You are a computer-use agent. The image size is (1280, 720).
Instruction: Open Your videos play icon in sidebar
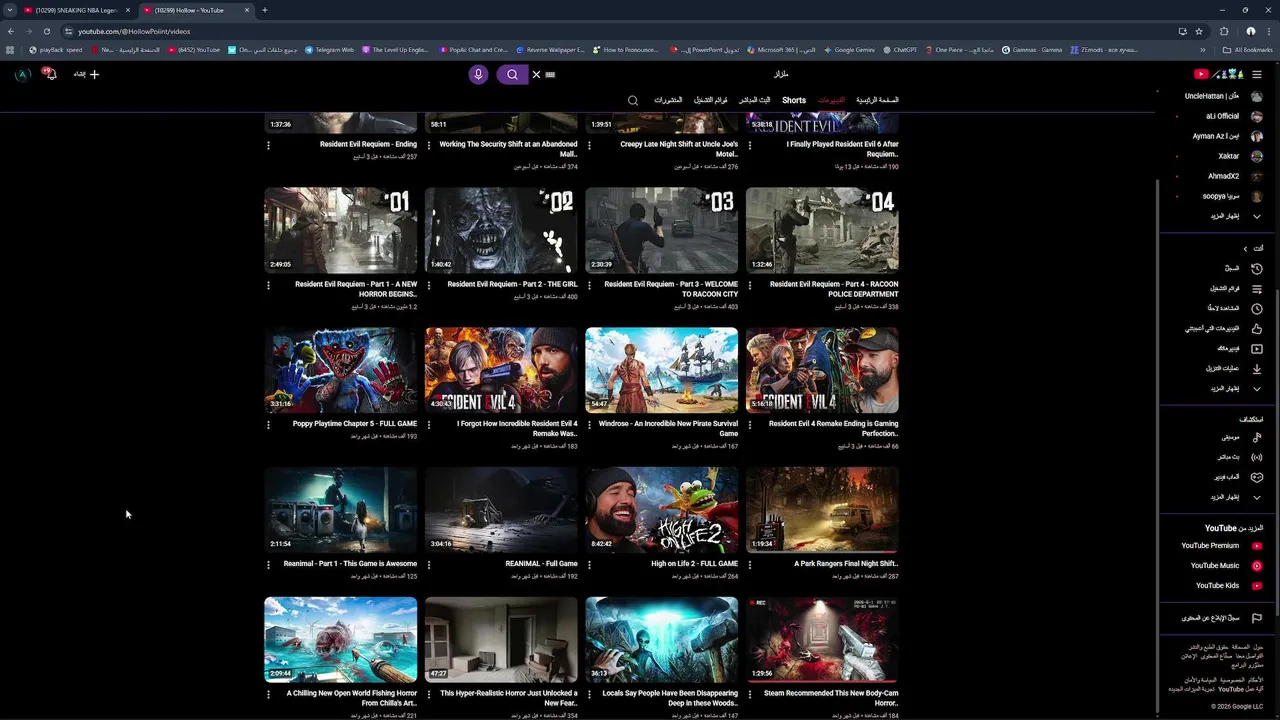[x=1257, y=348]
